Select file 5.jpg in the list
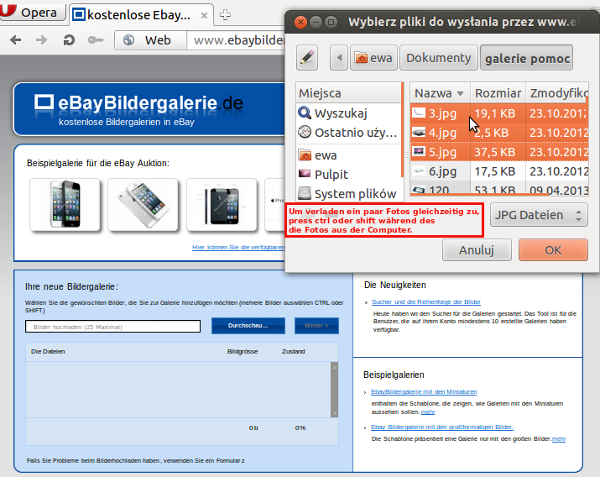Viewport: 600px width, 477px height. coord(499,152)
